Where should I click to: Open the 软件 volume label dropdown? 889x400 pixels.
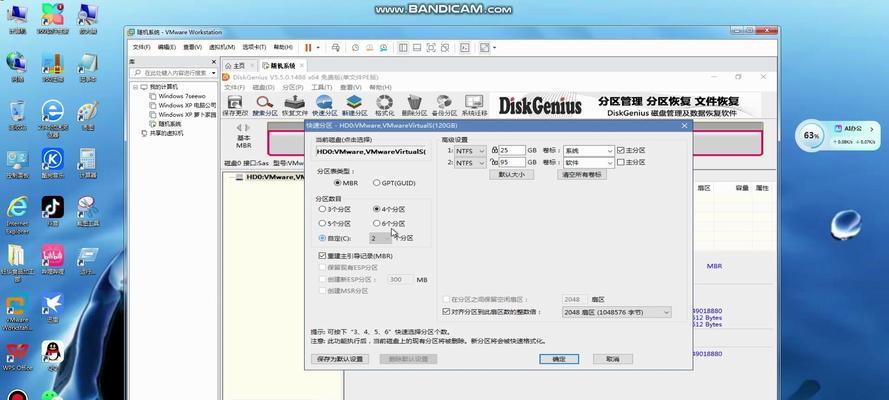click(588, 163)
